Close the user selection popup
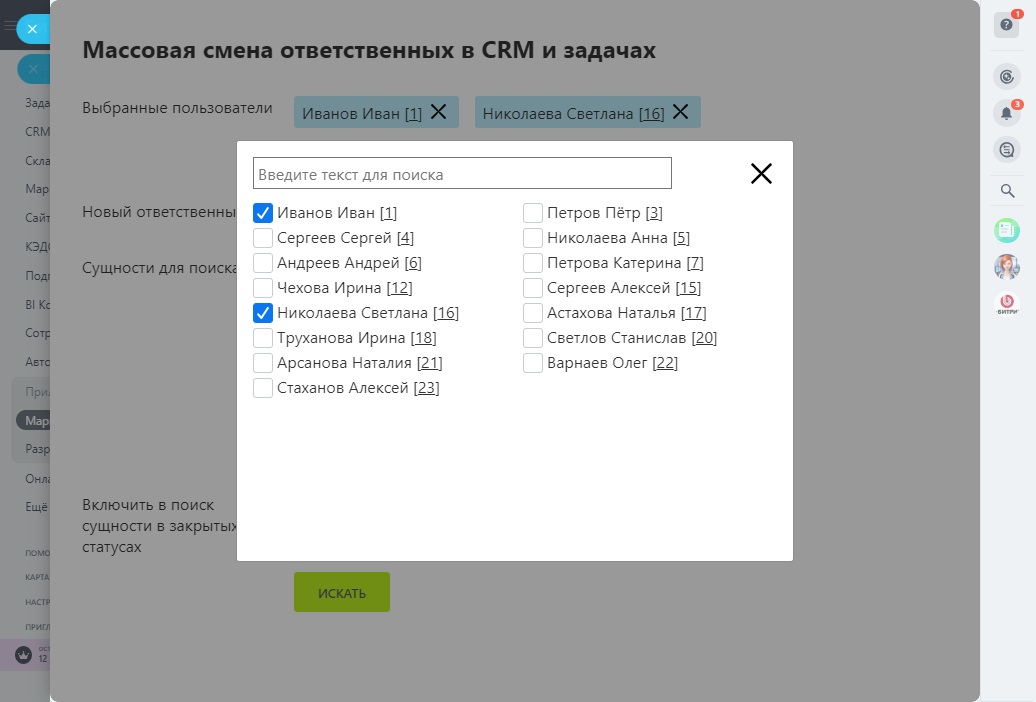 pos(761,173)
